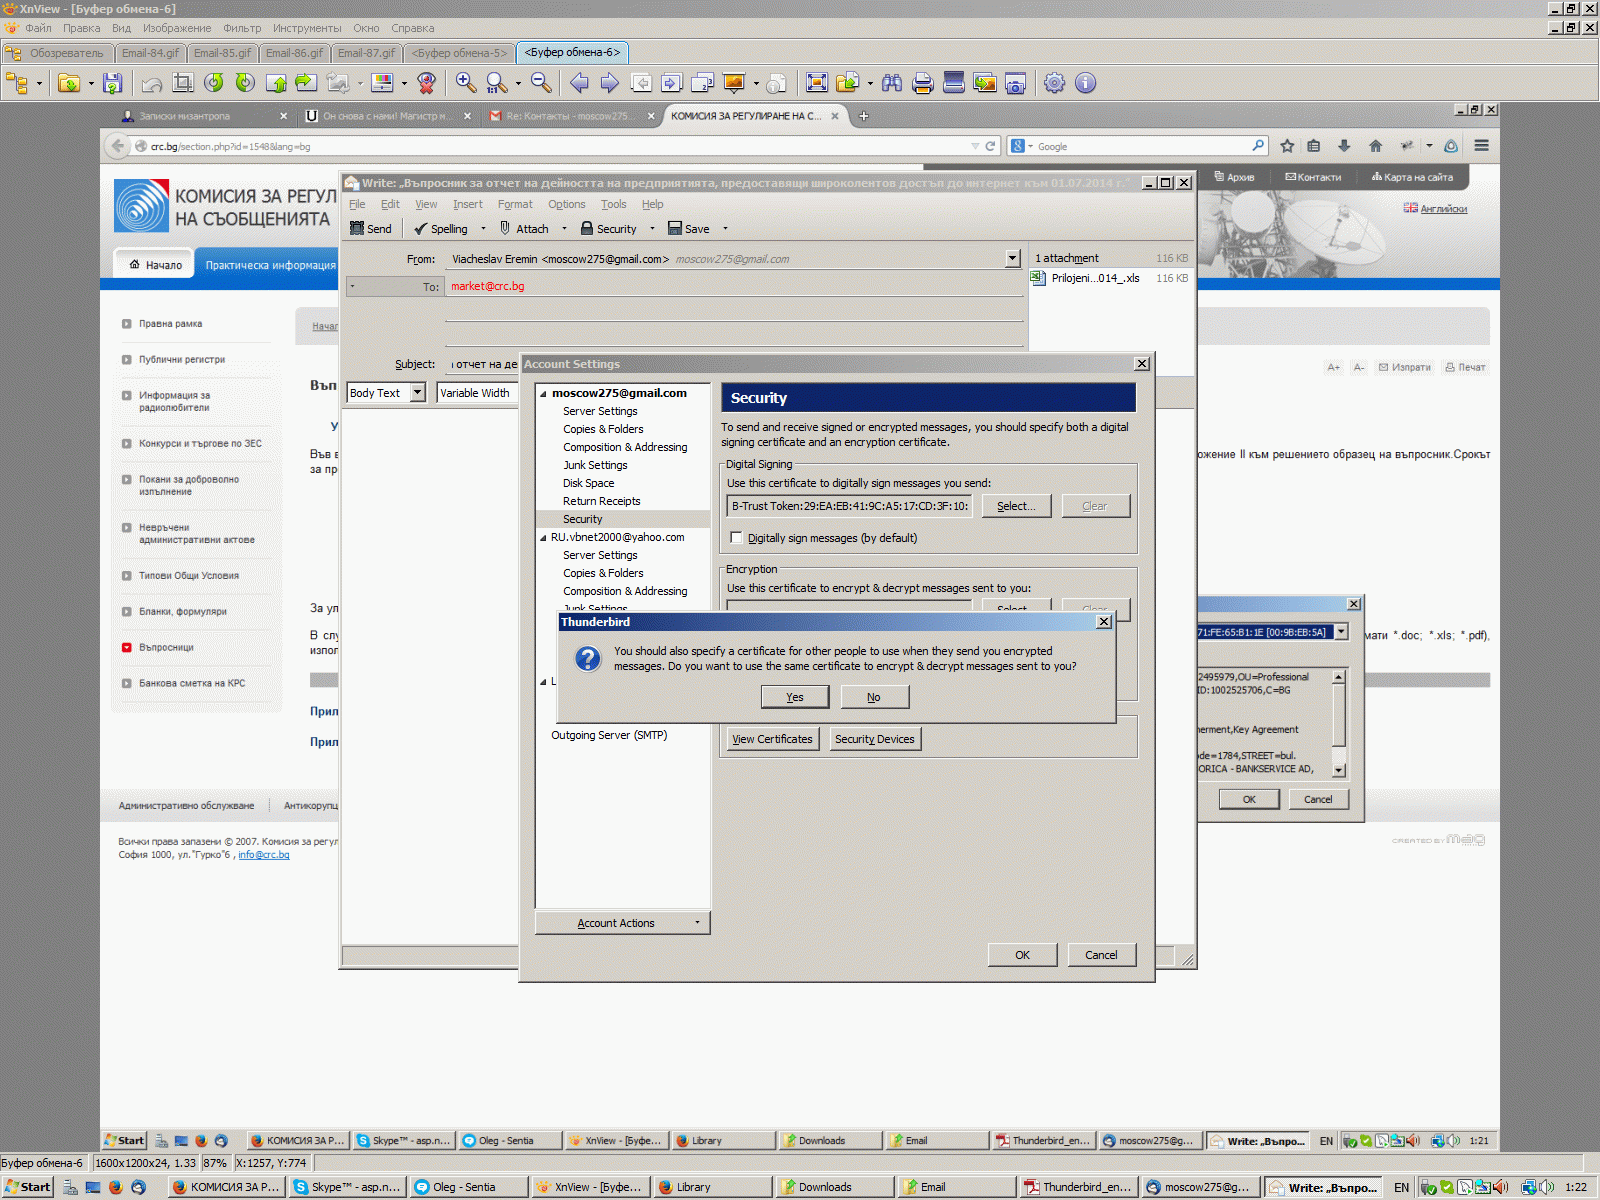This screenshot has width=1600, height=1200.
Task: Select the Crop tool in XnView toolbar
Action: coord(182,83)
